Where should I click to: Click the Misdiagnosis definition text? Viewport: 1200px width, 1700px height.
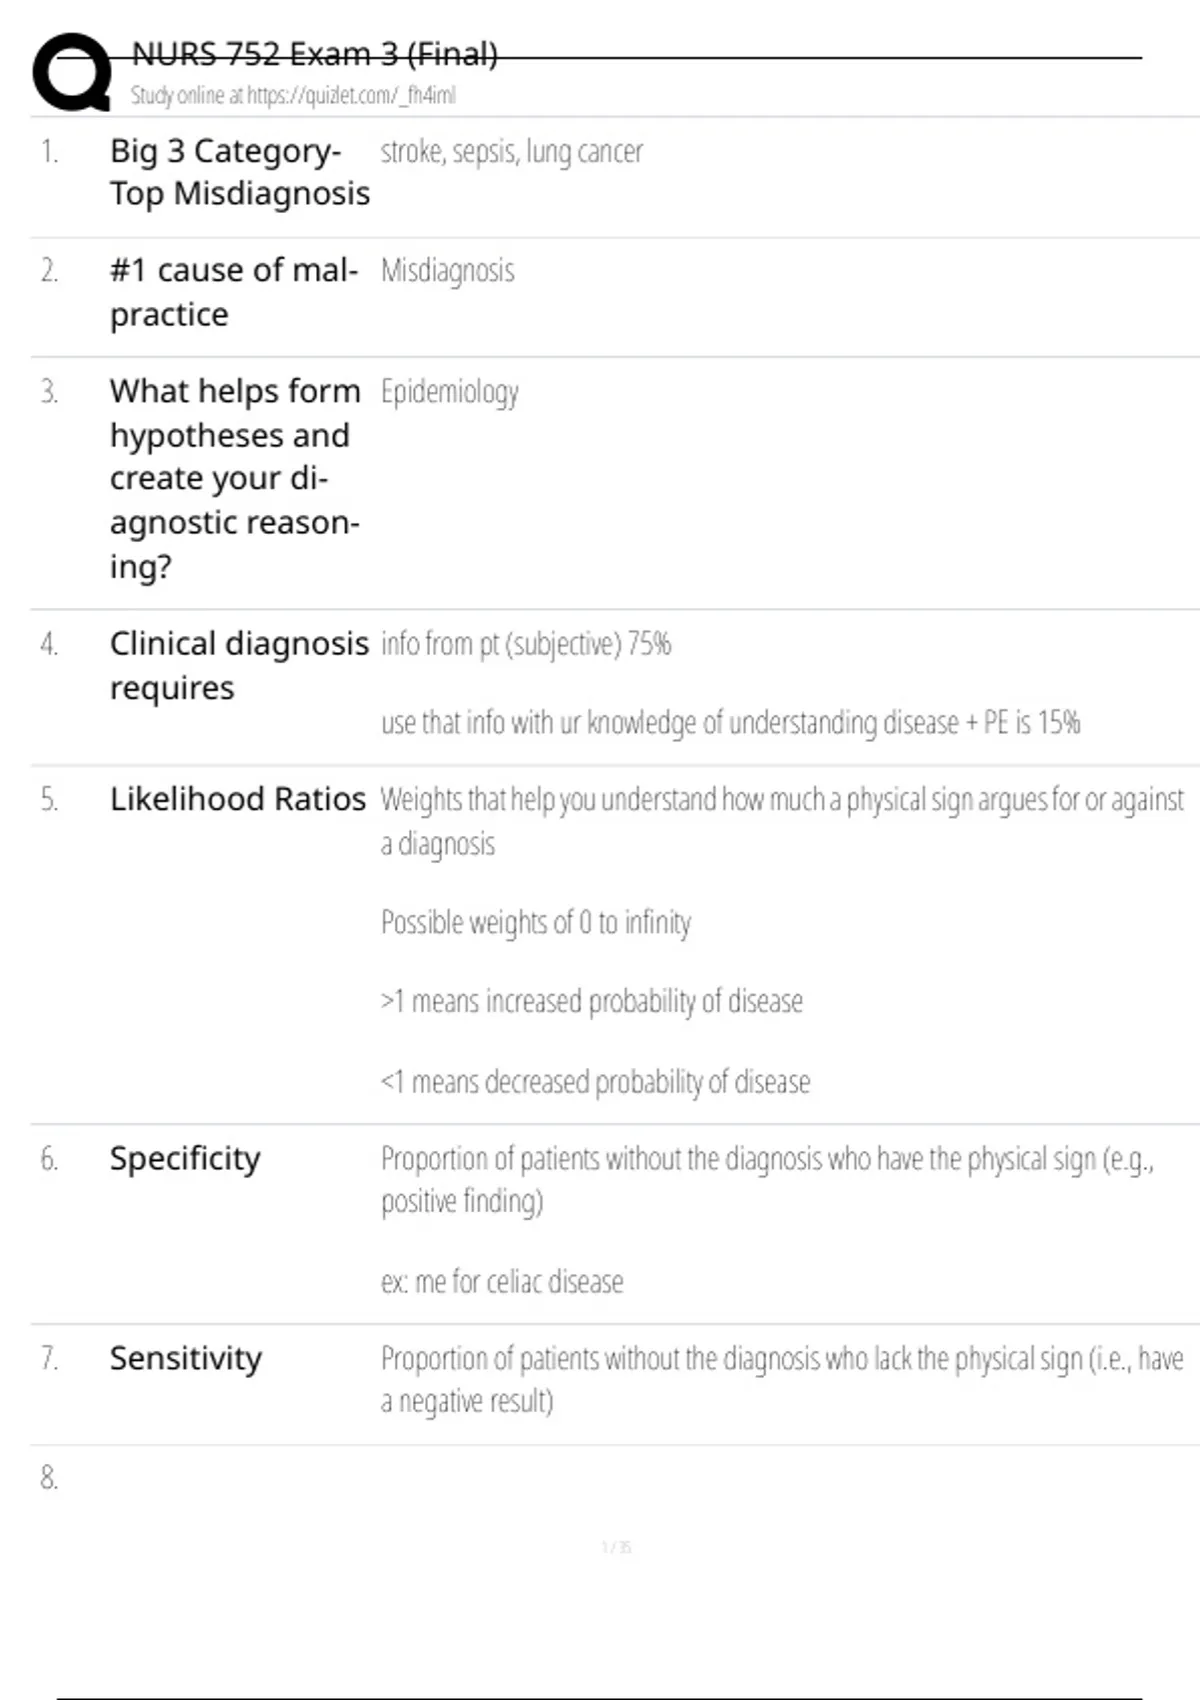click(447, 271)
